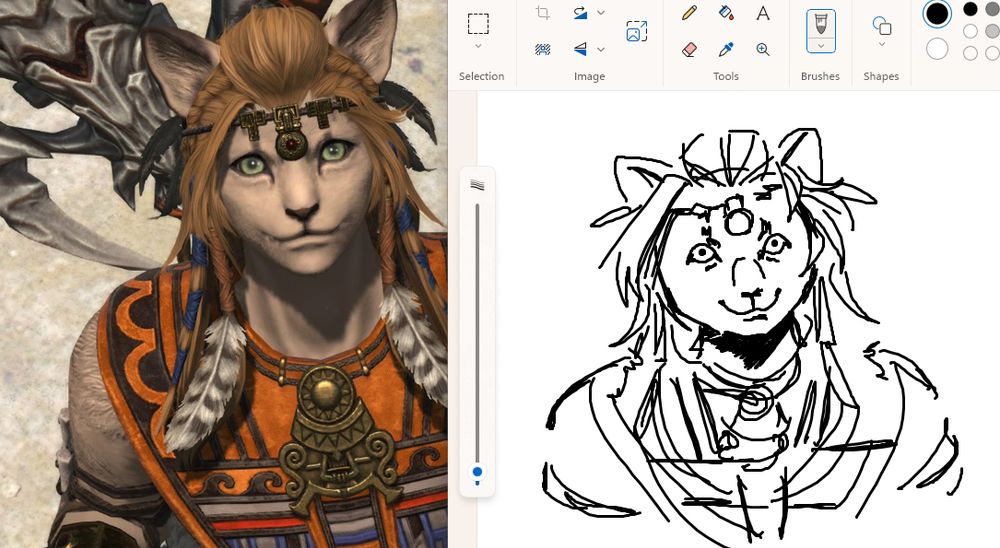The height and width of the screenshot is (548, 1000).
Task: Select the large black Color 1 circle
Action: coord(937,13)
